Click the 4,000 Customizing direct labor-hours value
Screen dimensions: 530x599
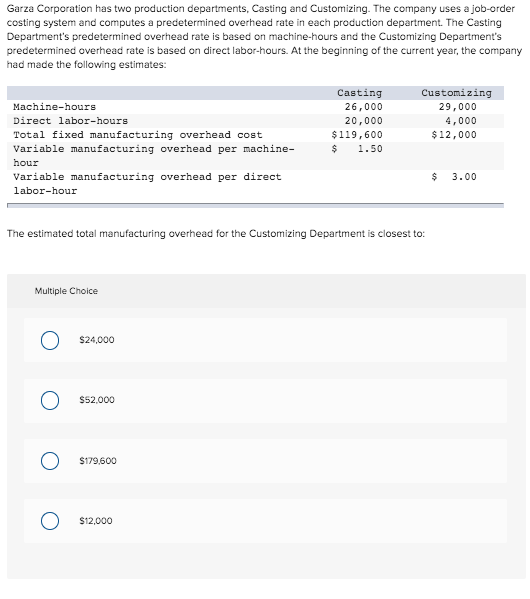pos(460,121)
